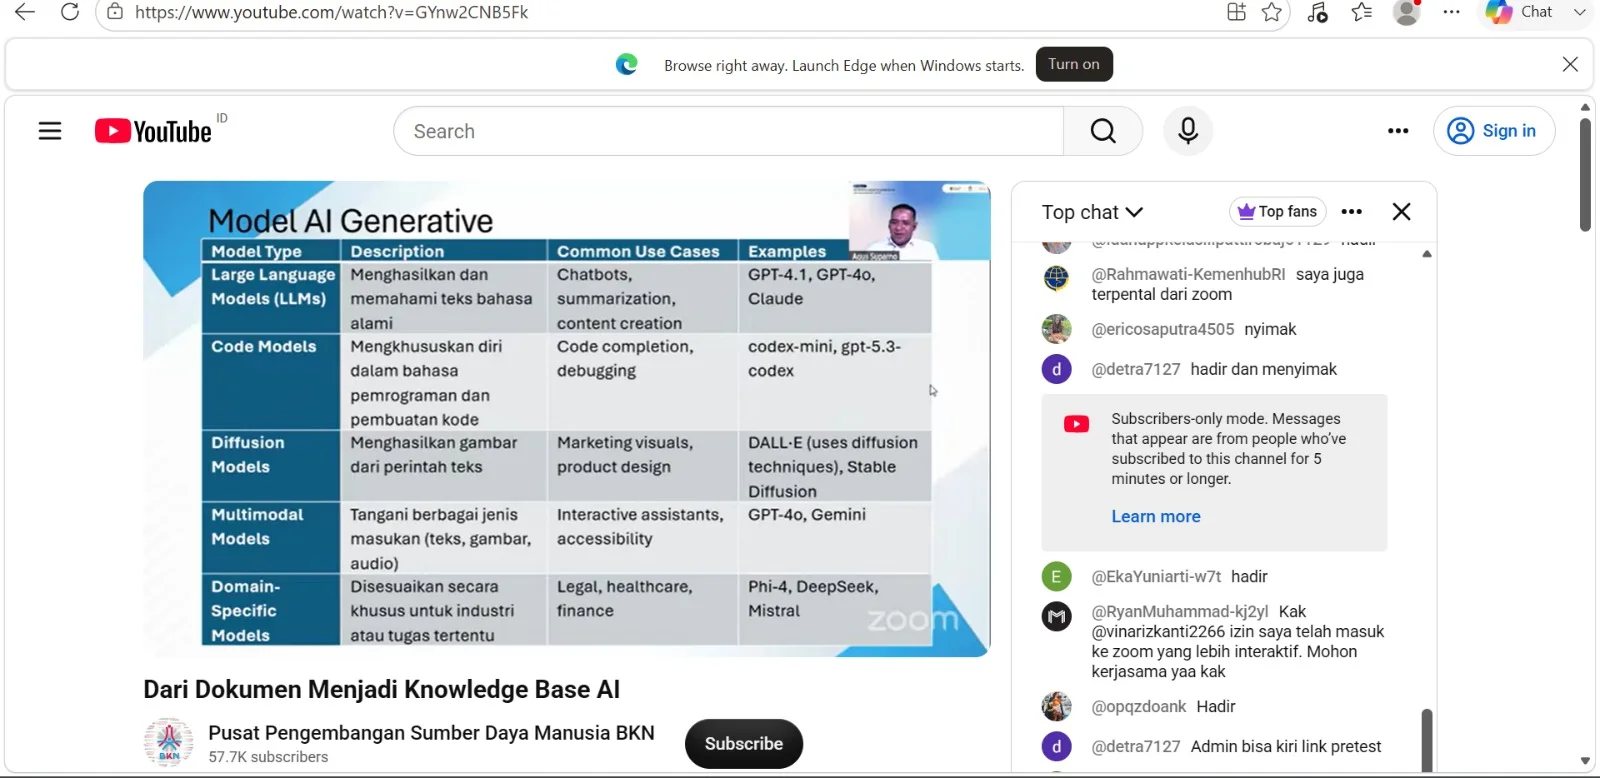This screenshot has width=1600, height=778.
Task: Dismiss the Edge startup banner
Action: pyautogui.click(x=1570, y=64)
